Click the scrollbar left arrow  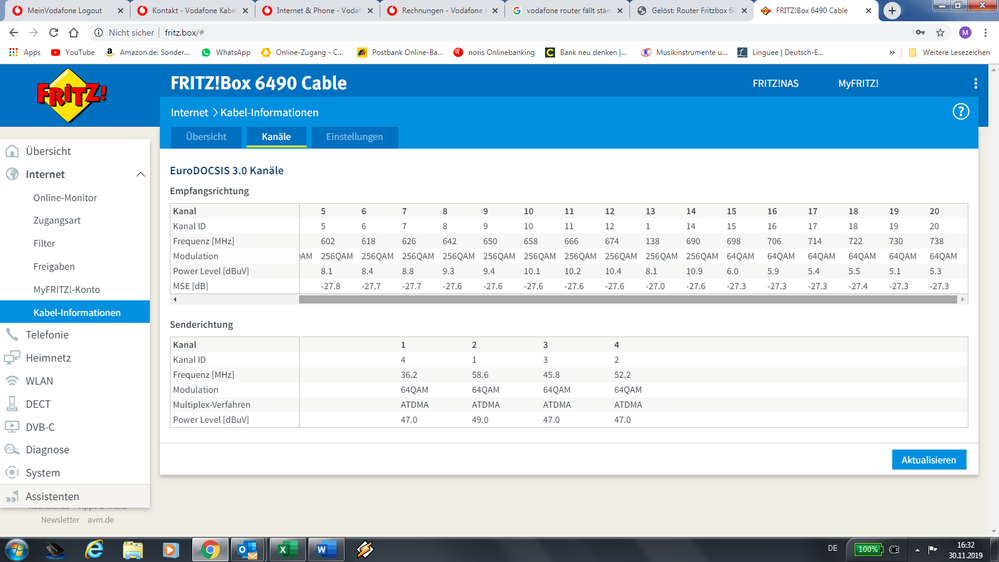(x=175, y=299)
